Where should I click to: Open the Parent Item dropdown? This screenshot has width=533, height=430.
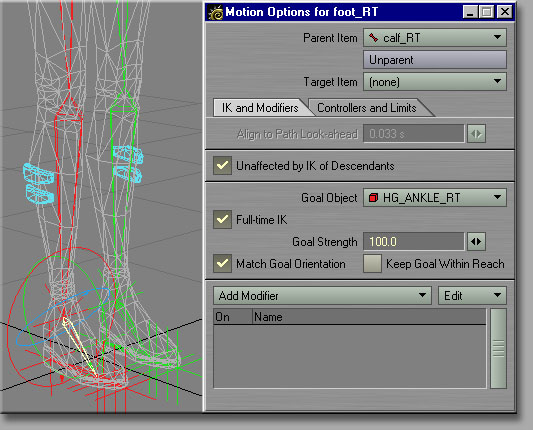[x=435, y=37]
